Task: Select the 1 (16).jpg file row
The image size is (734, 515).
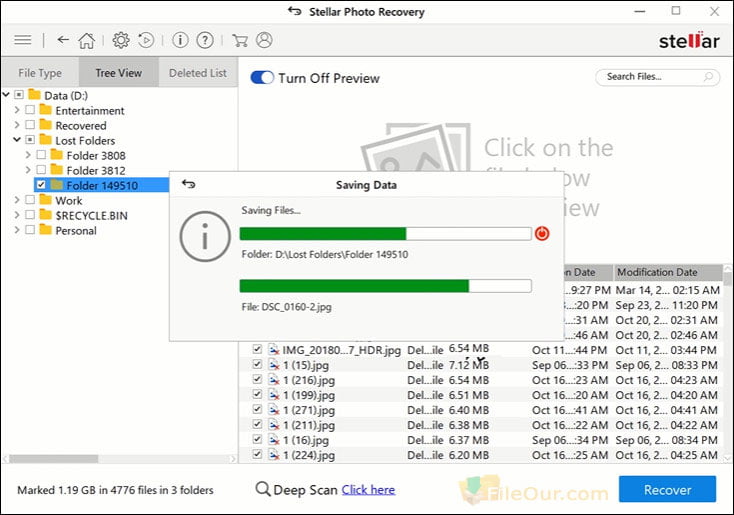Action: click(x=480, y=440)
